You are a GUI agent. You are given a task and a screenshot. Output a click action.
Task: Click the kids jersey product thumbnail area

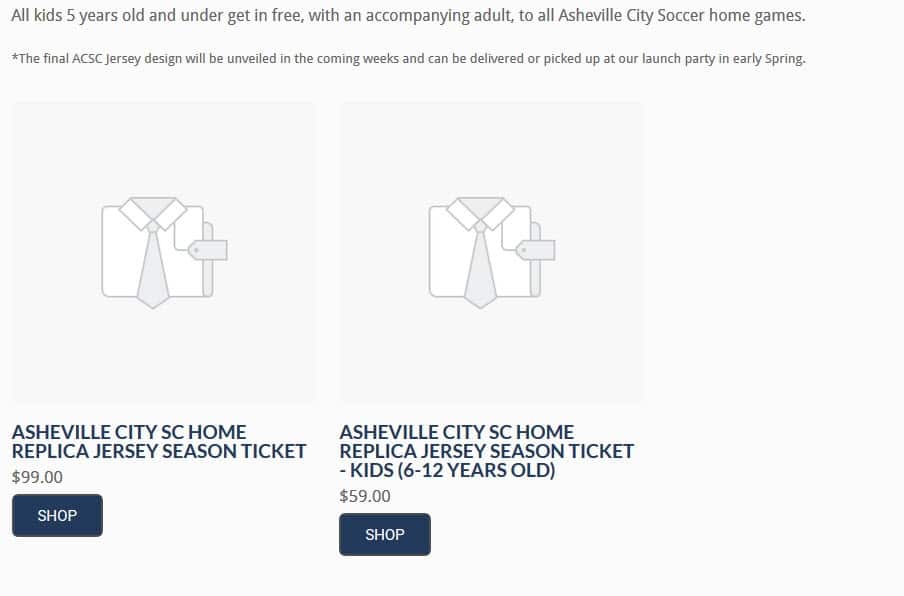491,252
